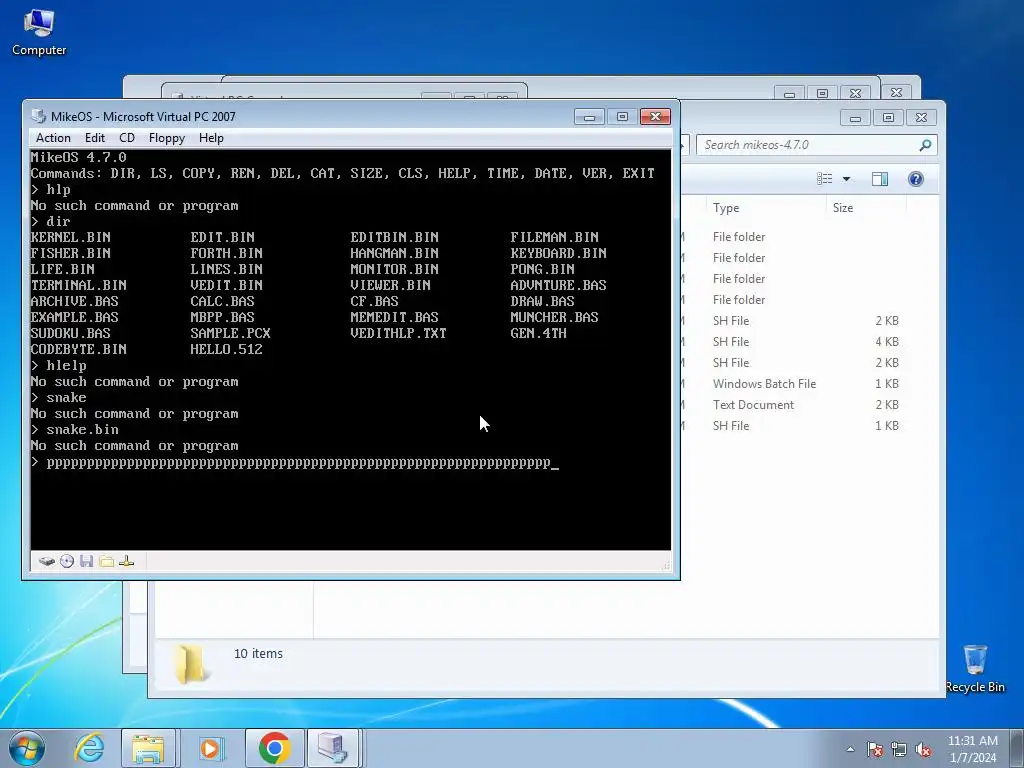Launch Windows Media Player from taskbar
Viewport: 1024px width, 768px height.
coord(210,748)
